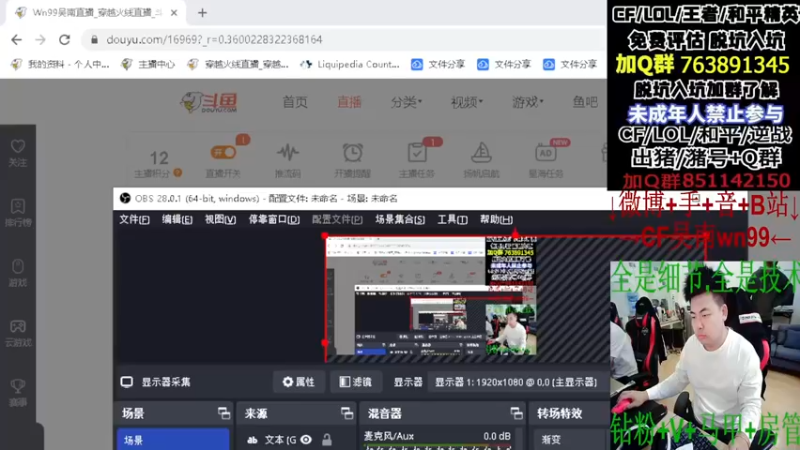
Task: Click the 显示器采集 source label
Action: (166, 382)
